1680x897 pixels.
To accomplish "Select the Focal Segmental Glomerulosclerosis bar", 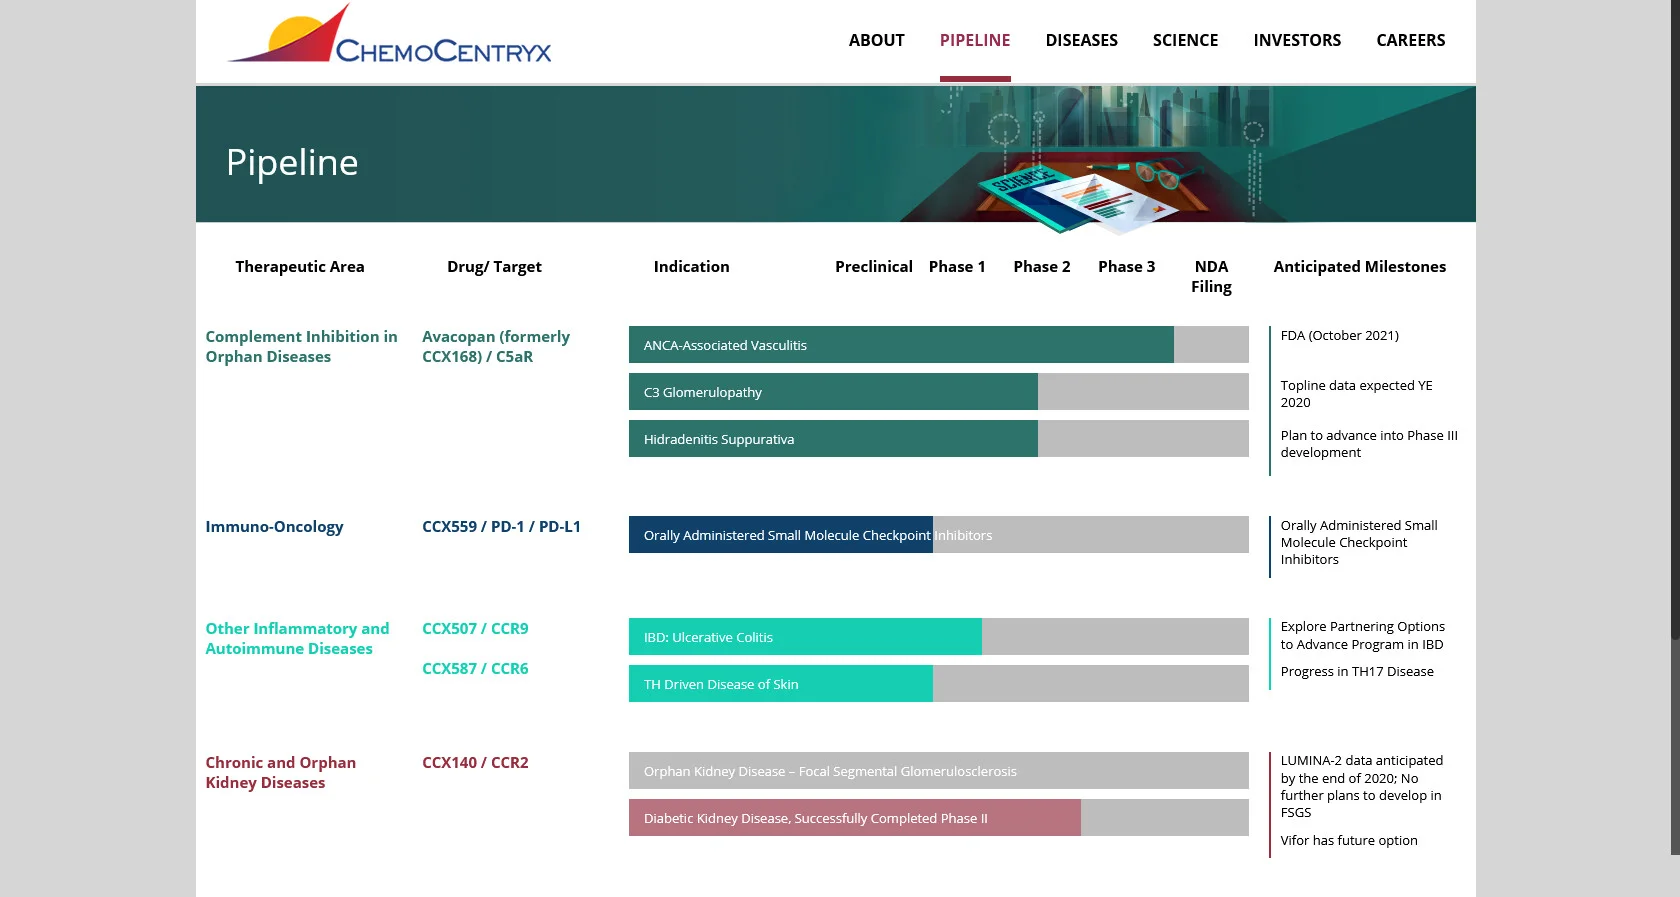I will click(939, 771).
